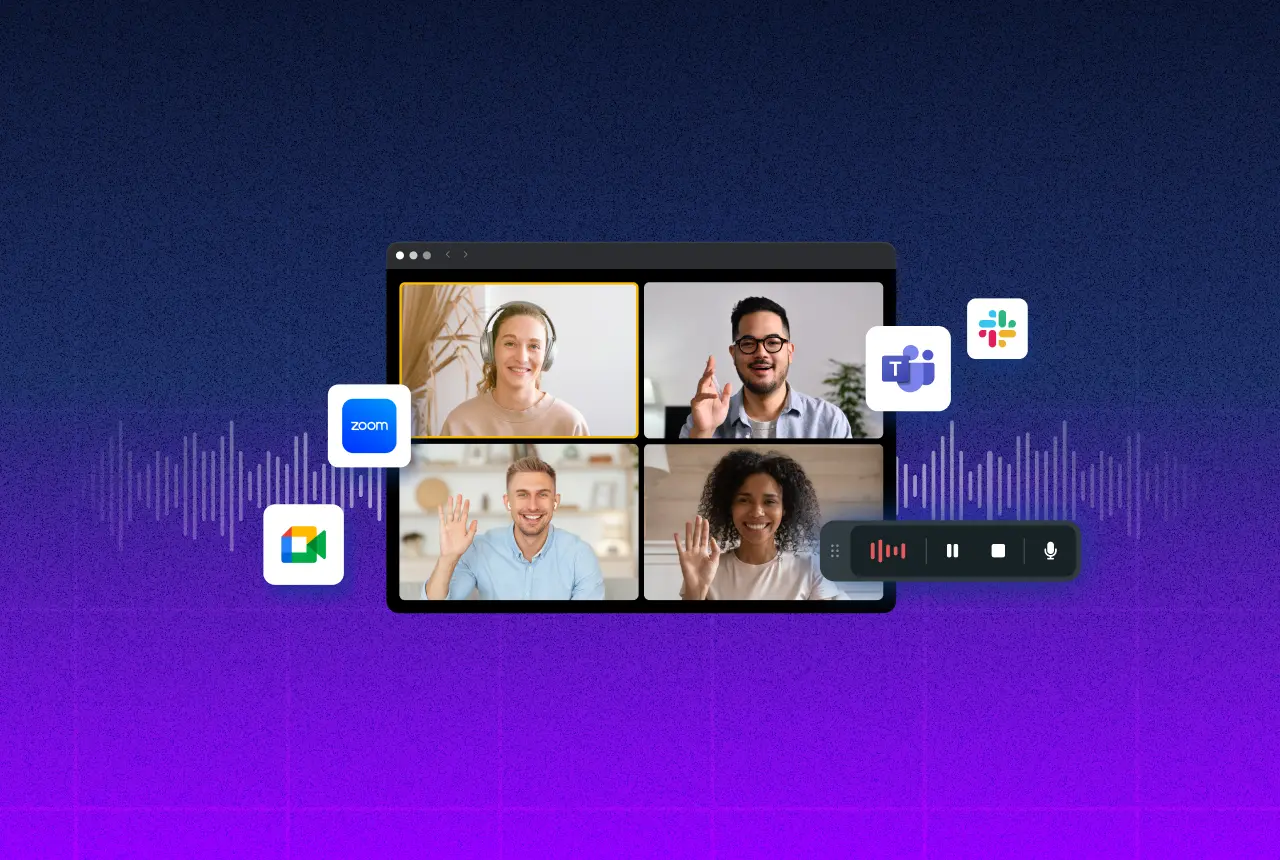1280x860 pixels.
Task: Click the man raising his hand tile
Action: (763, 360)
